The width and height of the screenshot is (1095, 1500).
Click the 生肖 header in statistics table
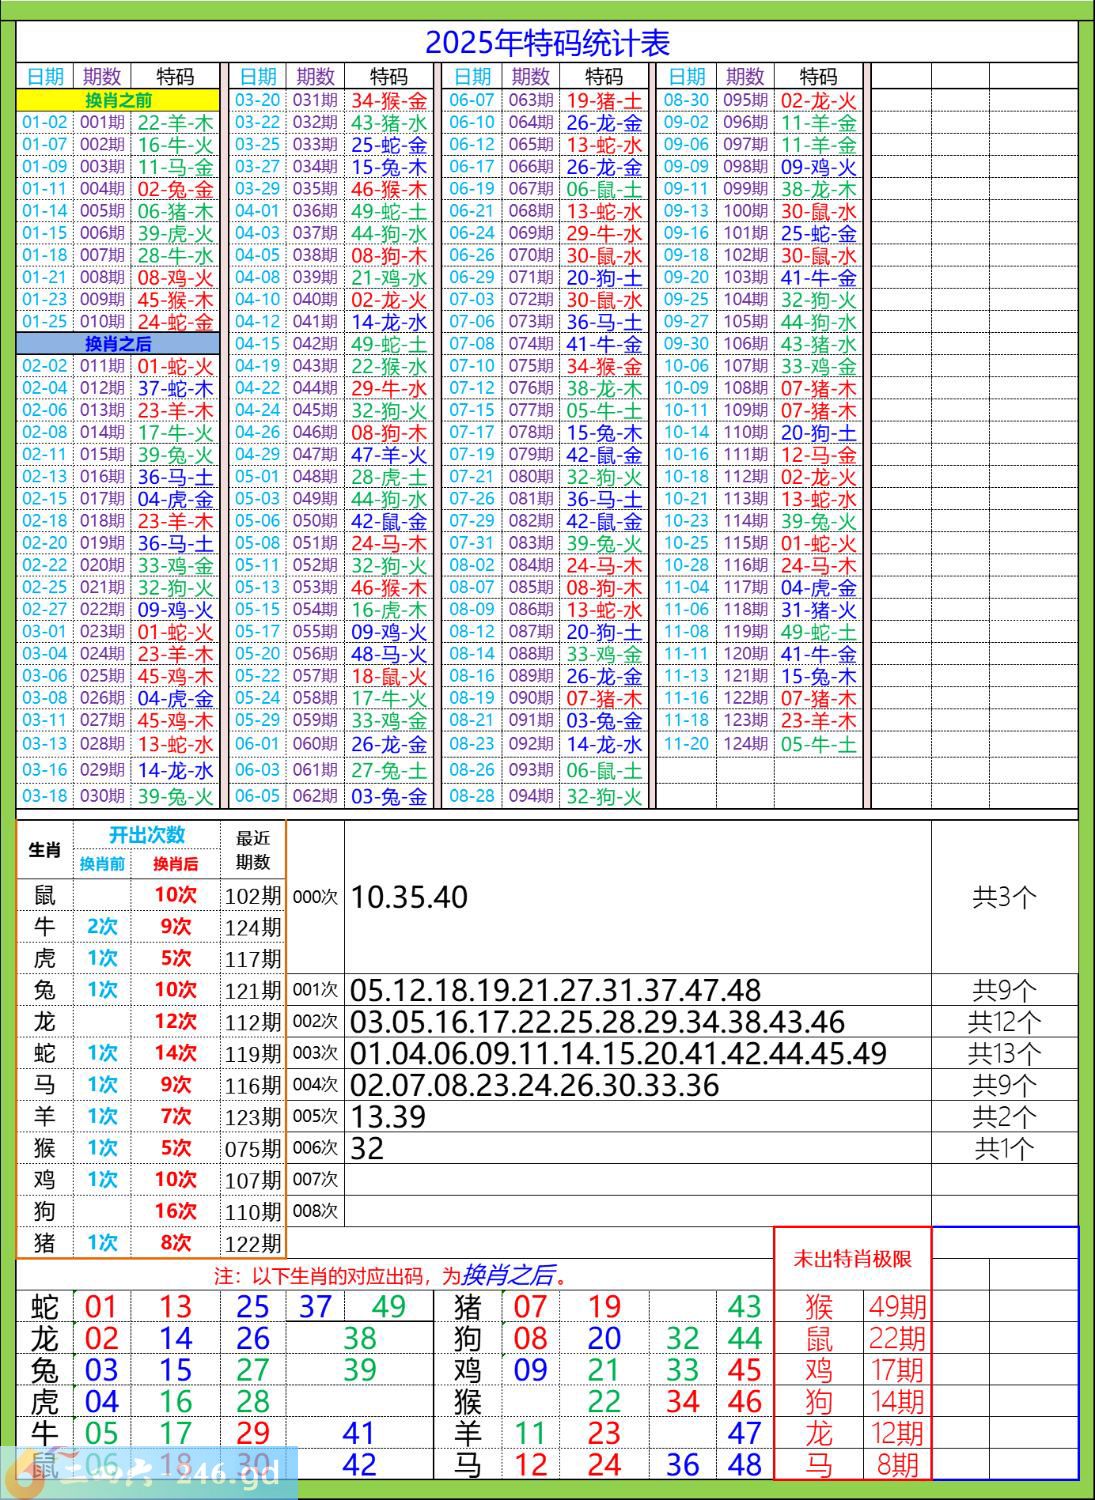[45, 850]
